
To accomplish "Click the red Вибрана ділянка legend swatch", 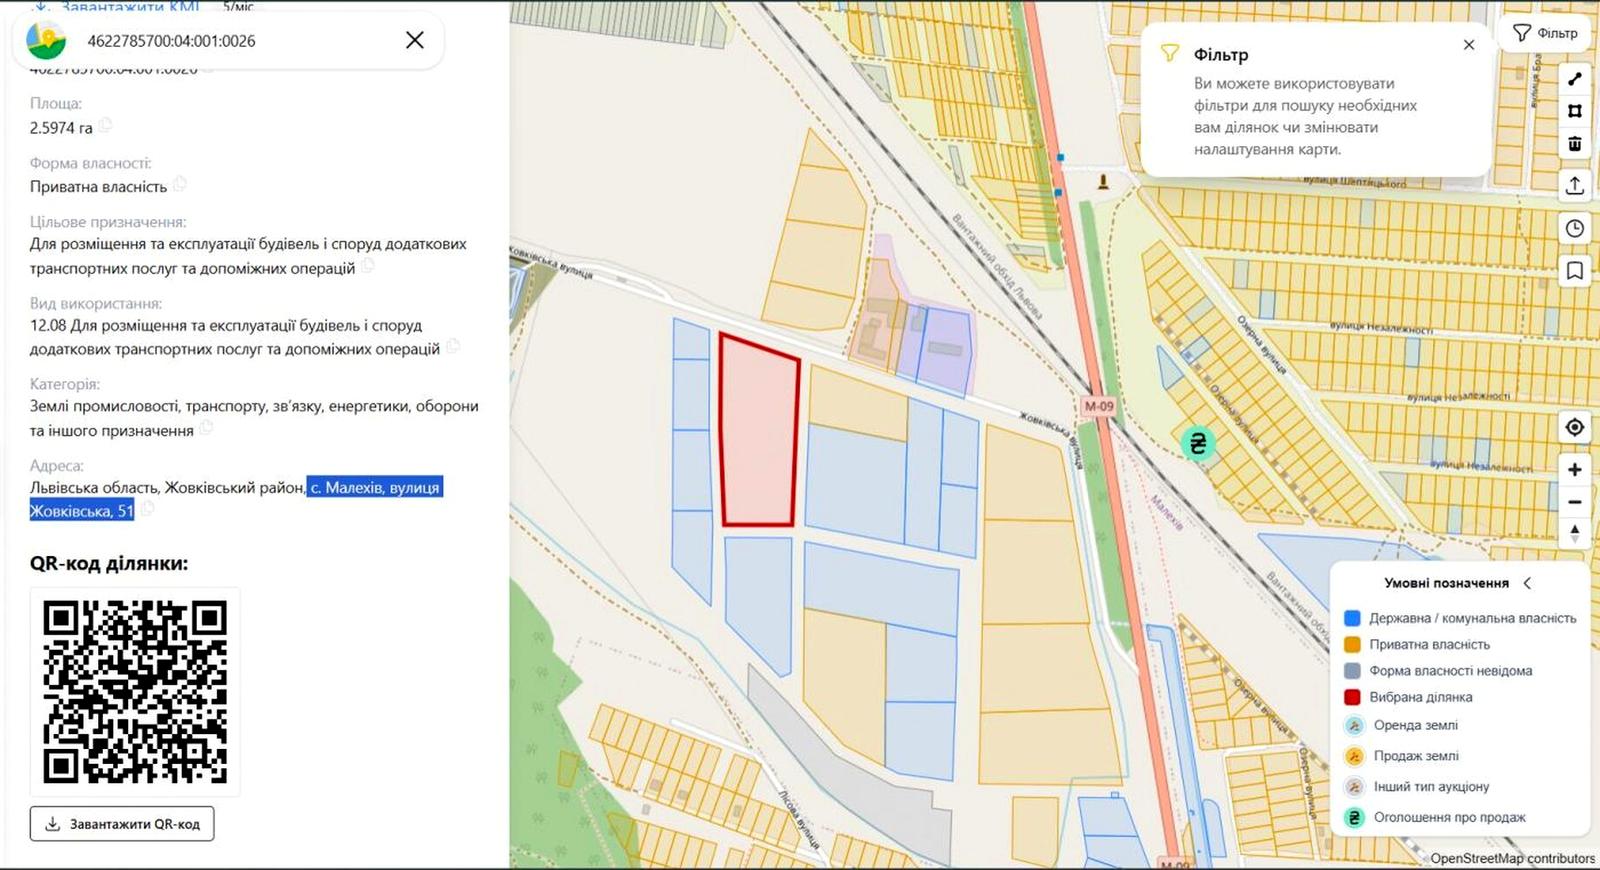I will (x=1352, y=697).
